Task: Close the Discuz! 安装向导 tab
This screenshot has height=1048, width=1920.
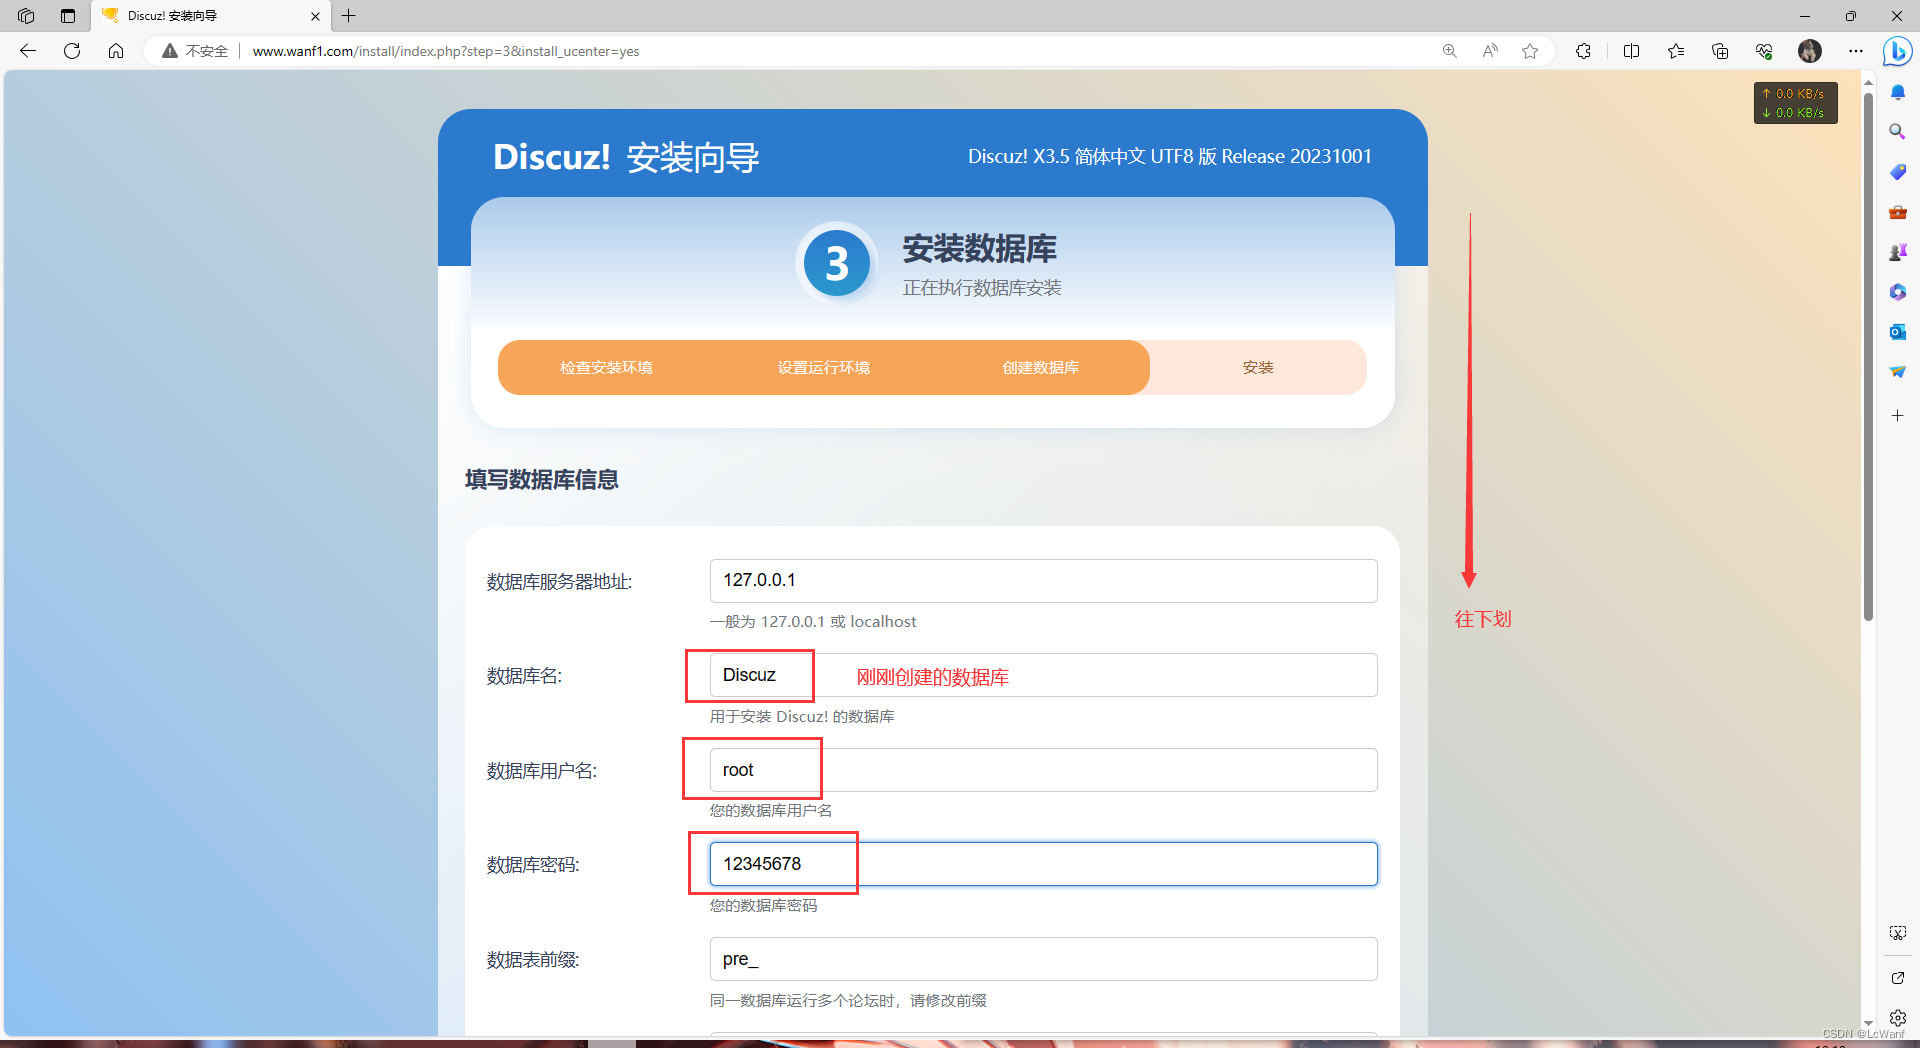Action: coord(315,16)
